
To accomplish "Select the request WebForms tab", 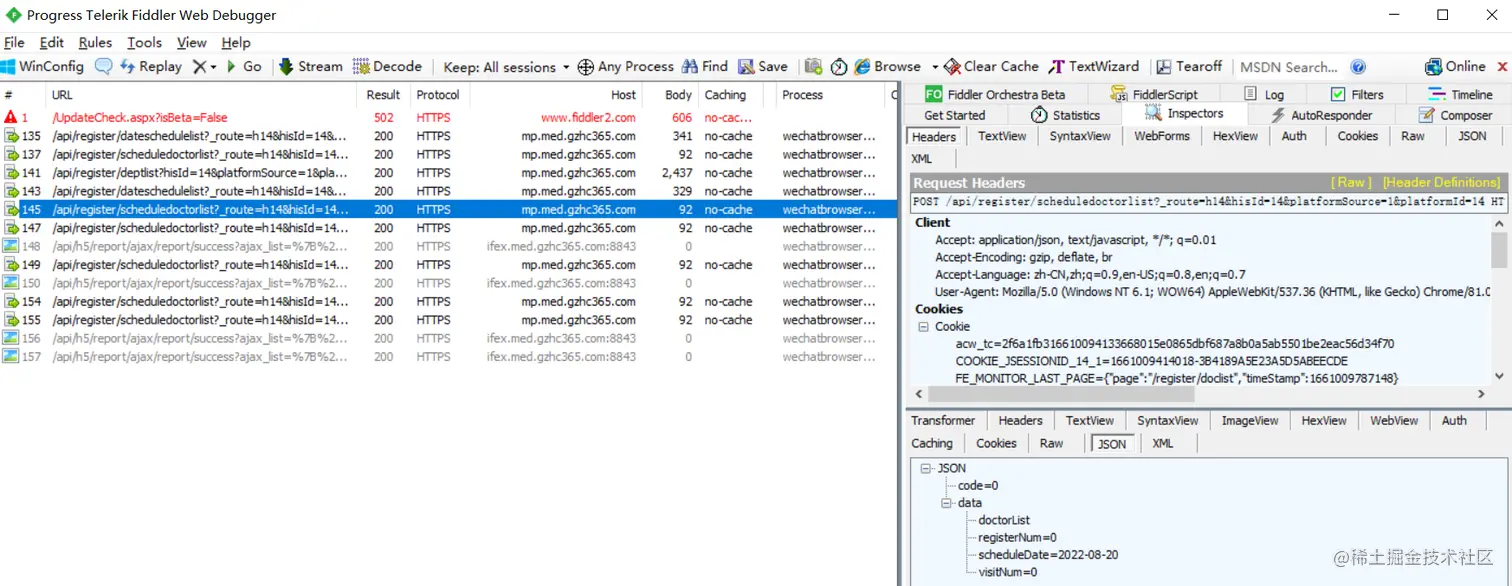I will [x=1162, y=136].
